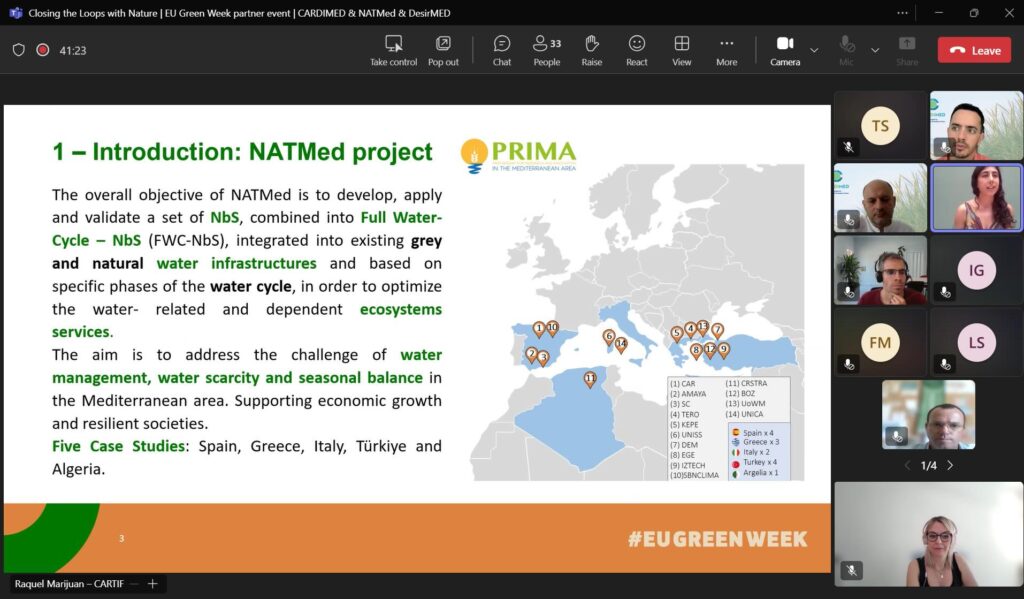Click the red recording indicator

click(42, 50)
